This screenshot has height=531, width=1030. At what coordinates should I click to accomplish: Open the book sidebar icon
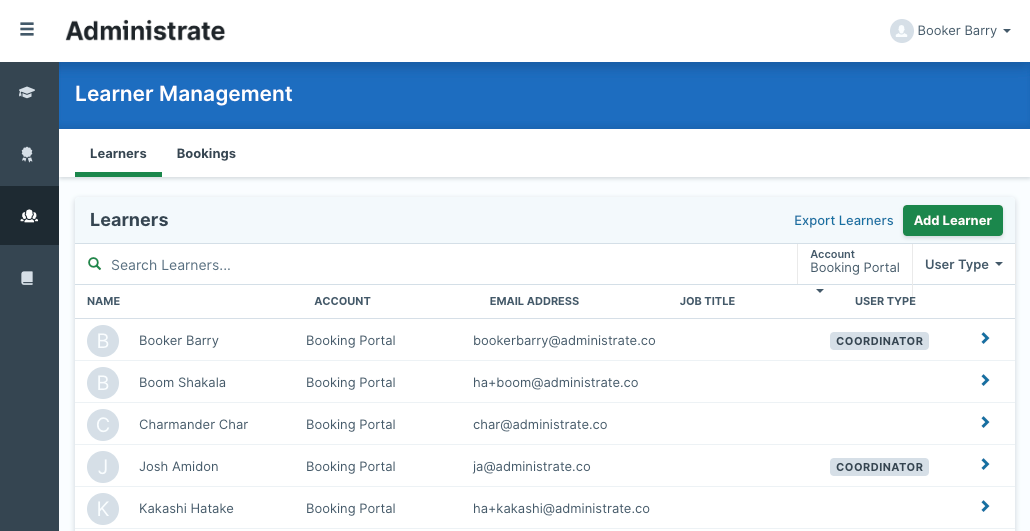[27, 278]
